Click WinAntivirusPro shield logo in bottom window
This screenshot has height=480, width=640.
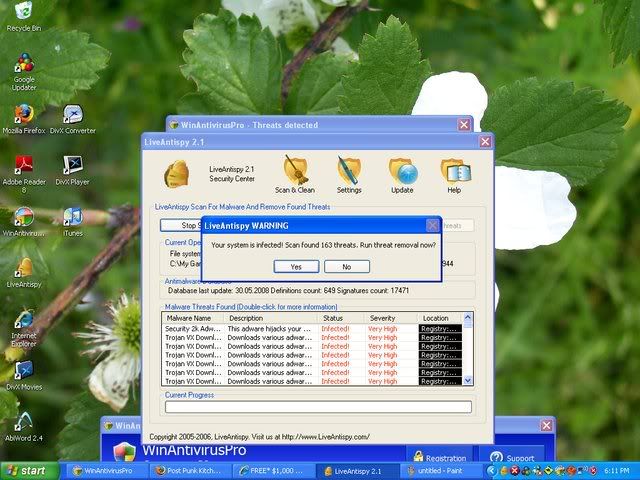[x=124, y=452]
